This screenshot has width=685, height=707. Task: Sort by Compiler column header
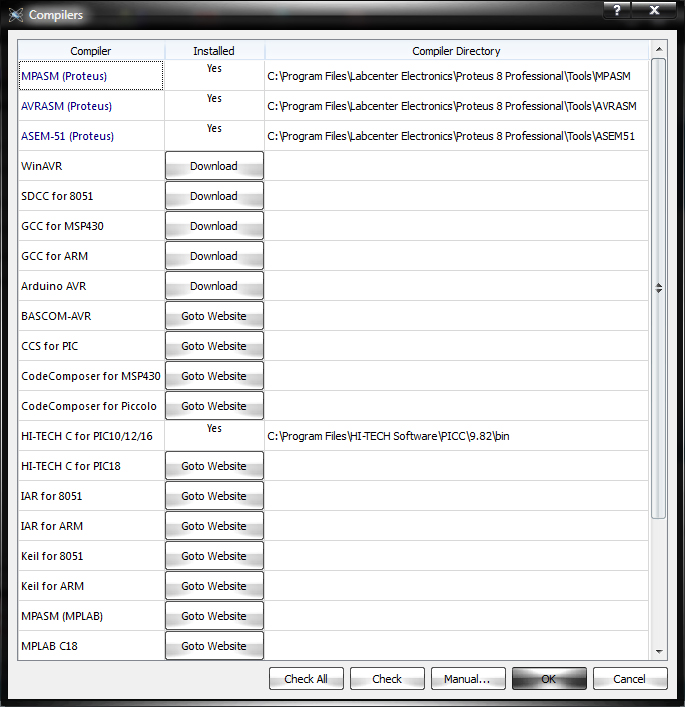(91, 51)
